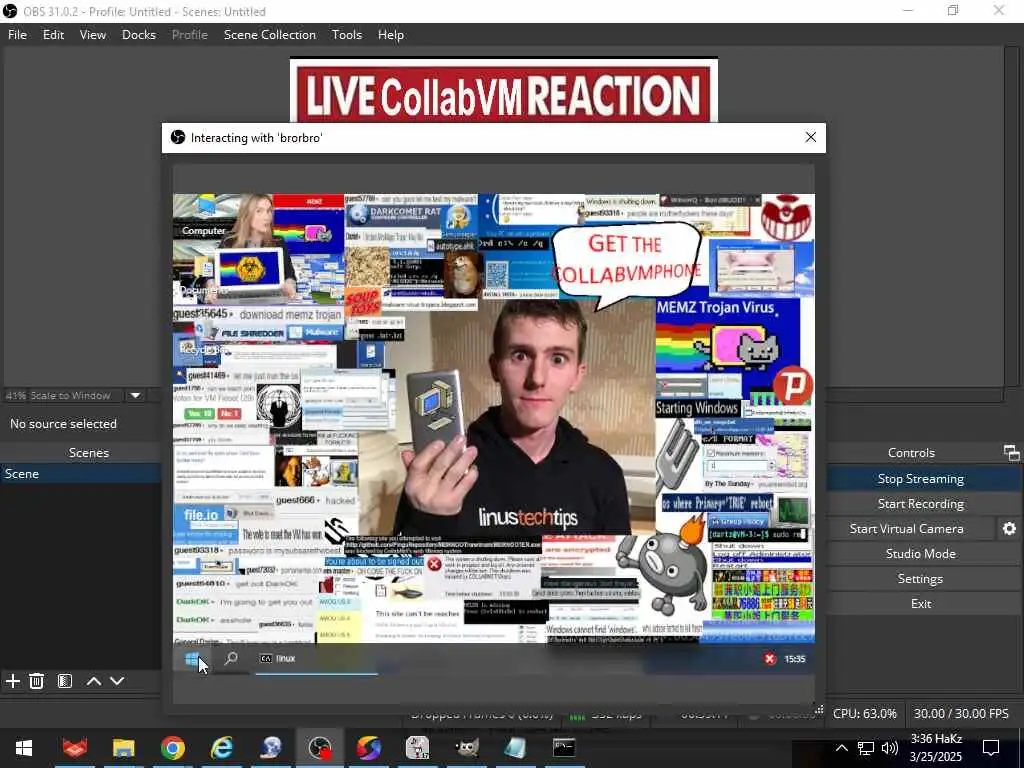Launch Comodo red icon in taskbar
1024x768 pixels.
click(74, 748)
